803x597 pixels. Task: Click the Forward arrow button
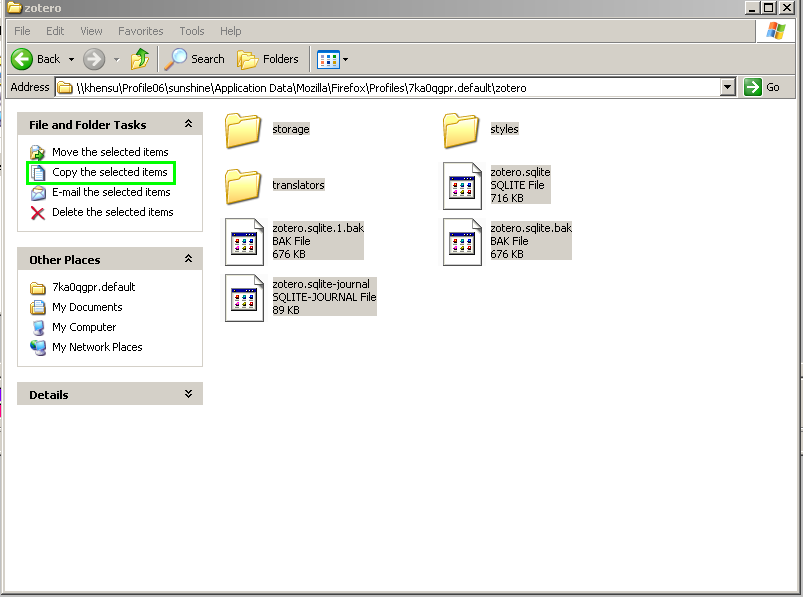click(x=94, y=59)
